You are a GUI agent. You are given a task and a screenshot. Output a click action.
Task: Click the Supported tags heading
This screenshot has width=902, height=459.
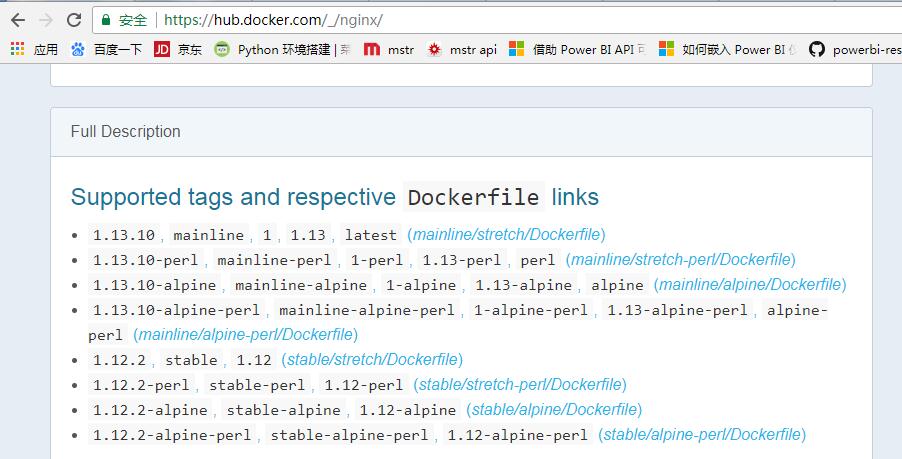click(335, 197)
